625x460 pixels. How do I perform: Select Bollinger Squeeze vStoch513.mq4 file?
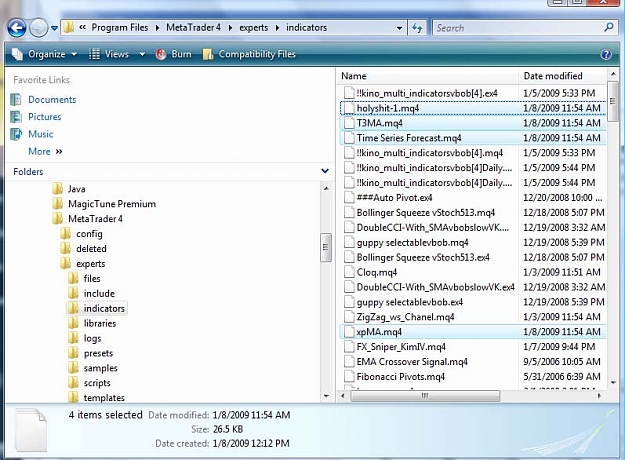[473, 212]
